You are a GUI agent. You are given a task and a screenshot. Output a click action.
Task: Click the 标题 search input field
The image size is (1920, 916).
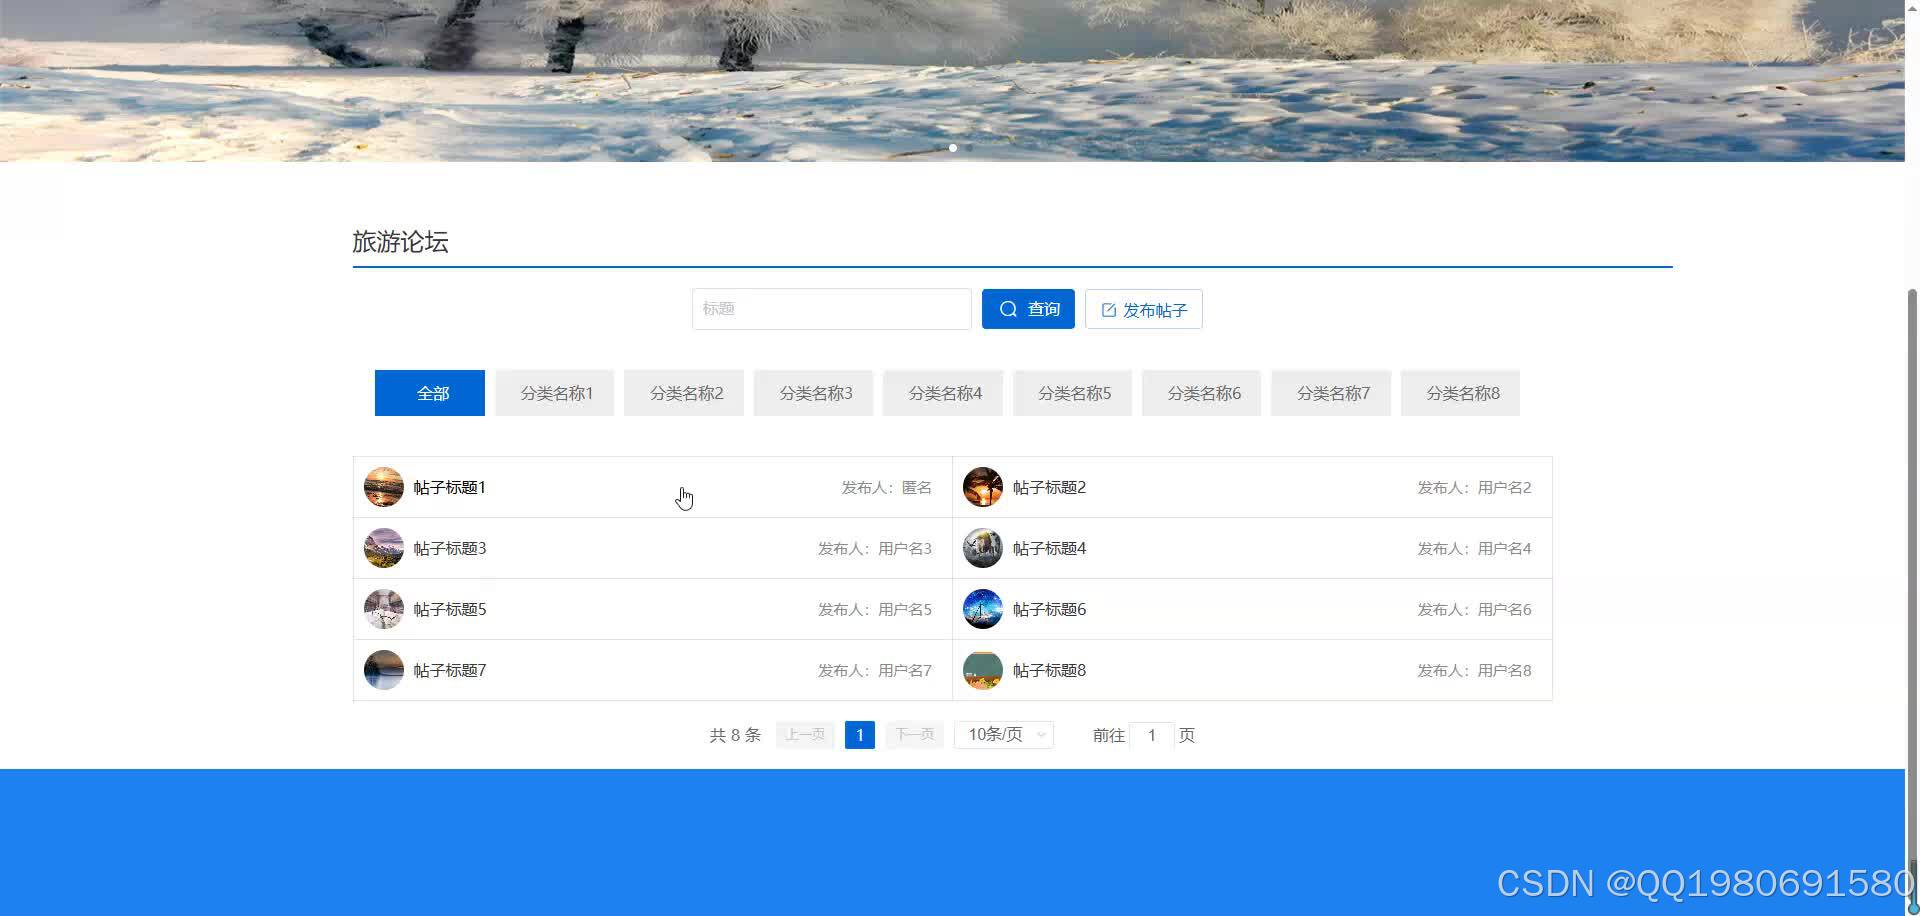coord(831,308)
